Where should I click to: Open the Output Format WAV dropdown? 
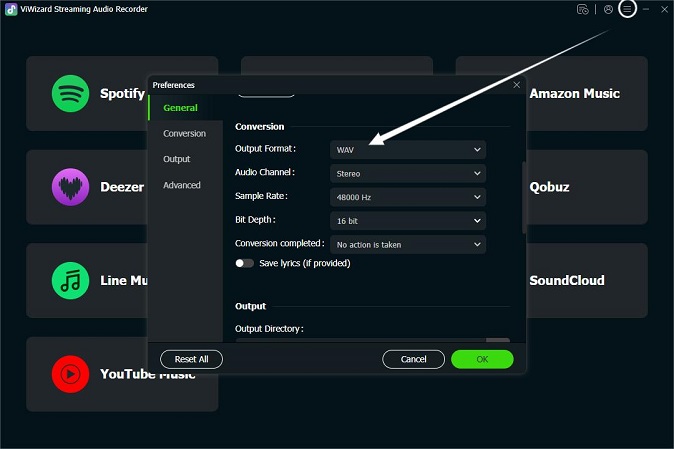coord(408,150)
